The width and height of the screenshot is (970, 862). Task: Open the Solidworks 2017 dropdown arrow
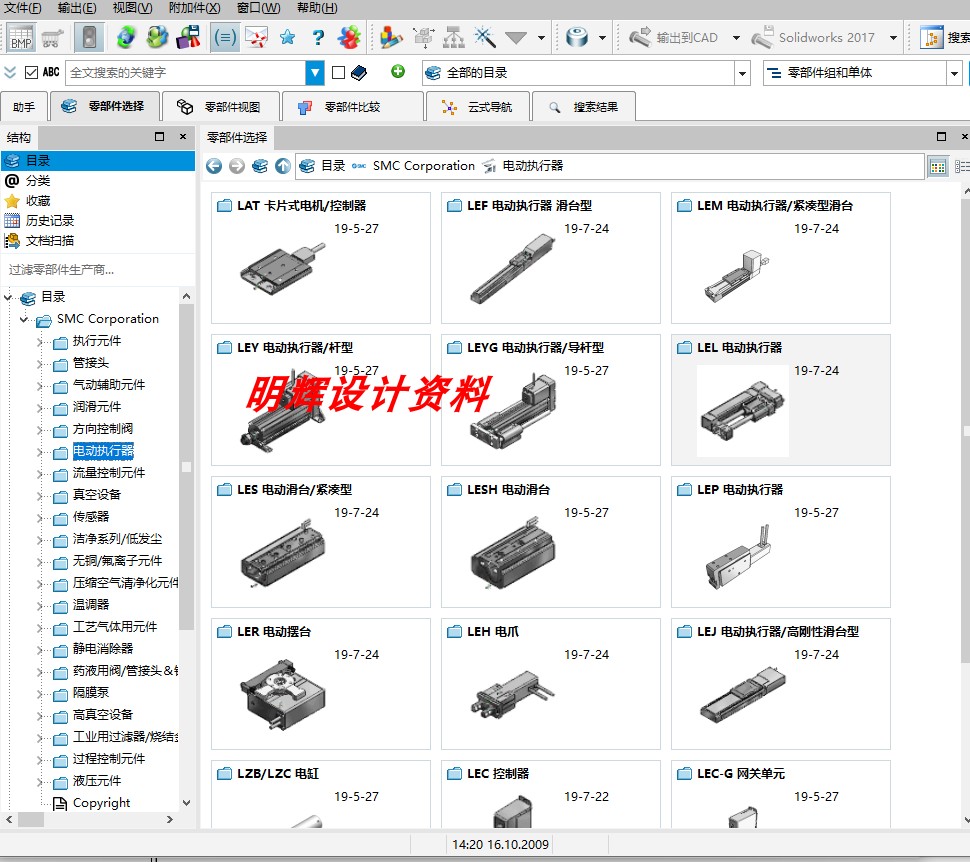[893, 38]
